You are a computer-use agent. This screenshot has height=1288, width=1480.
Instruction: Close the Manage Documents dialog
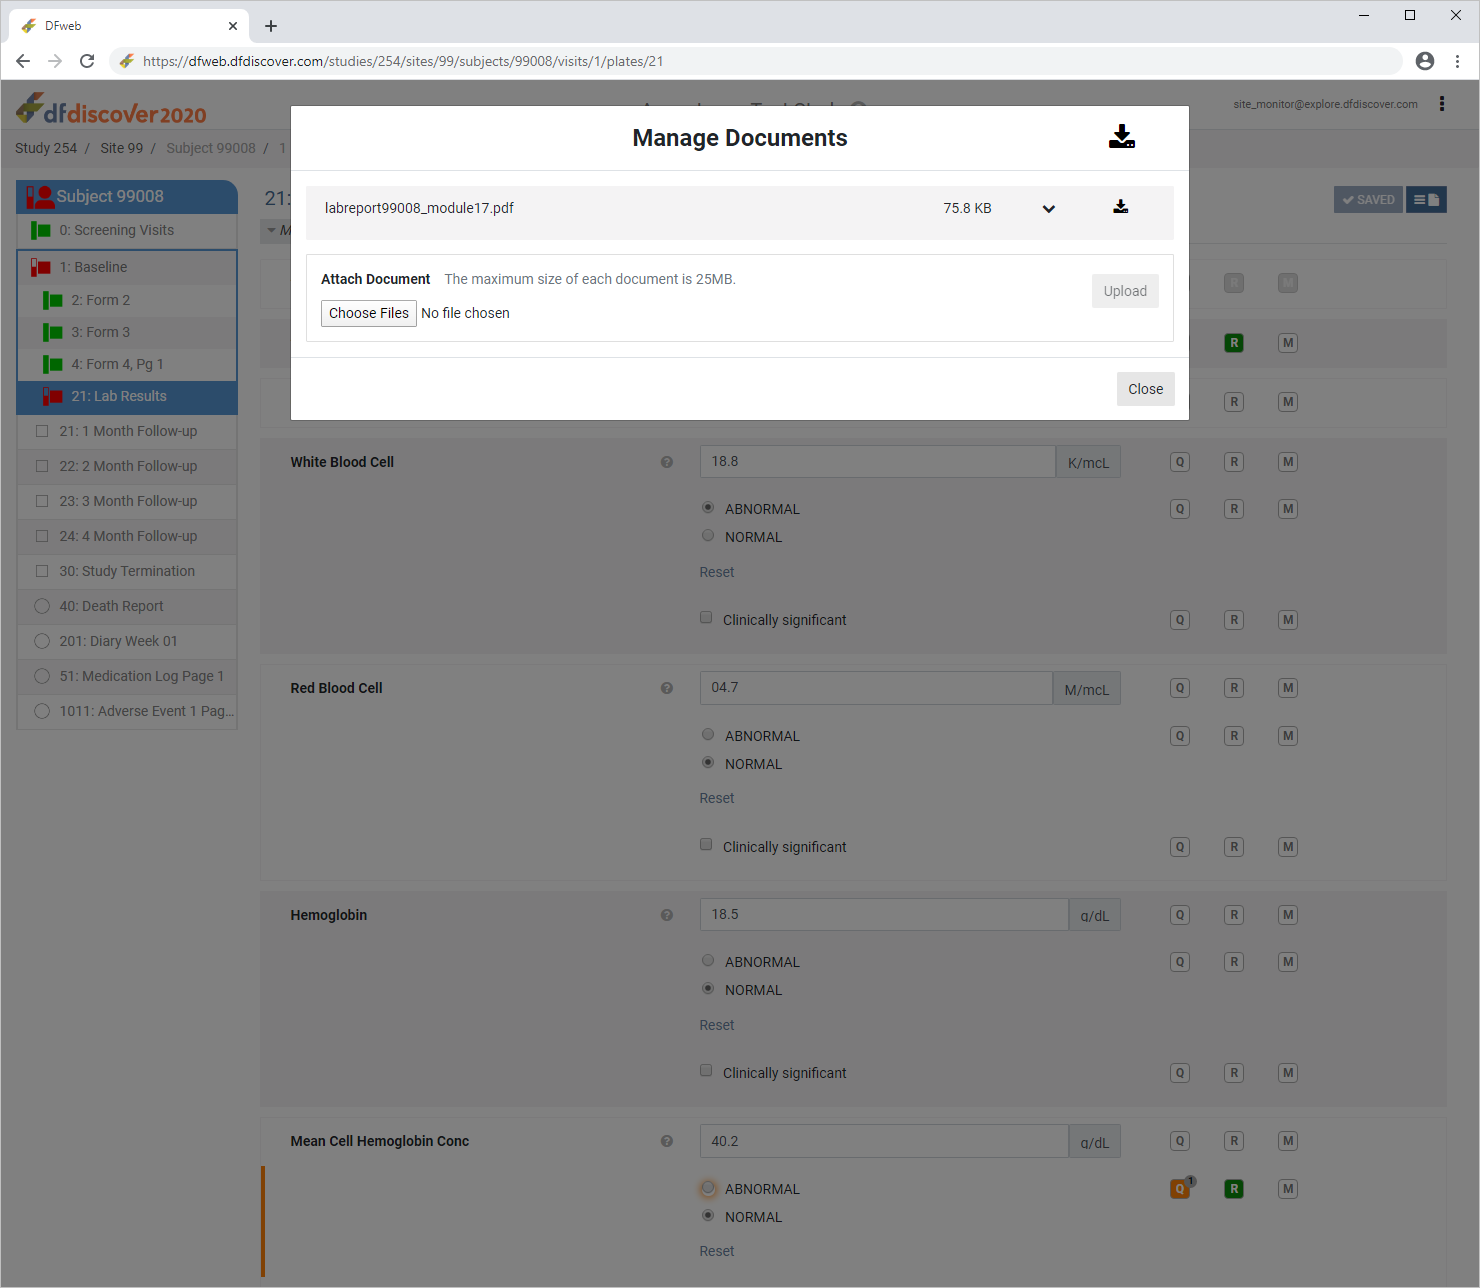point(1145,389)
